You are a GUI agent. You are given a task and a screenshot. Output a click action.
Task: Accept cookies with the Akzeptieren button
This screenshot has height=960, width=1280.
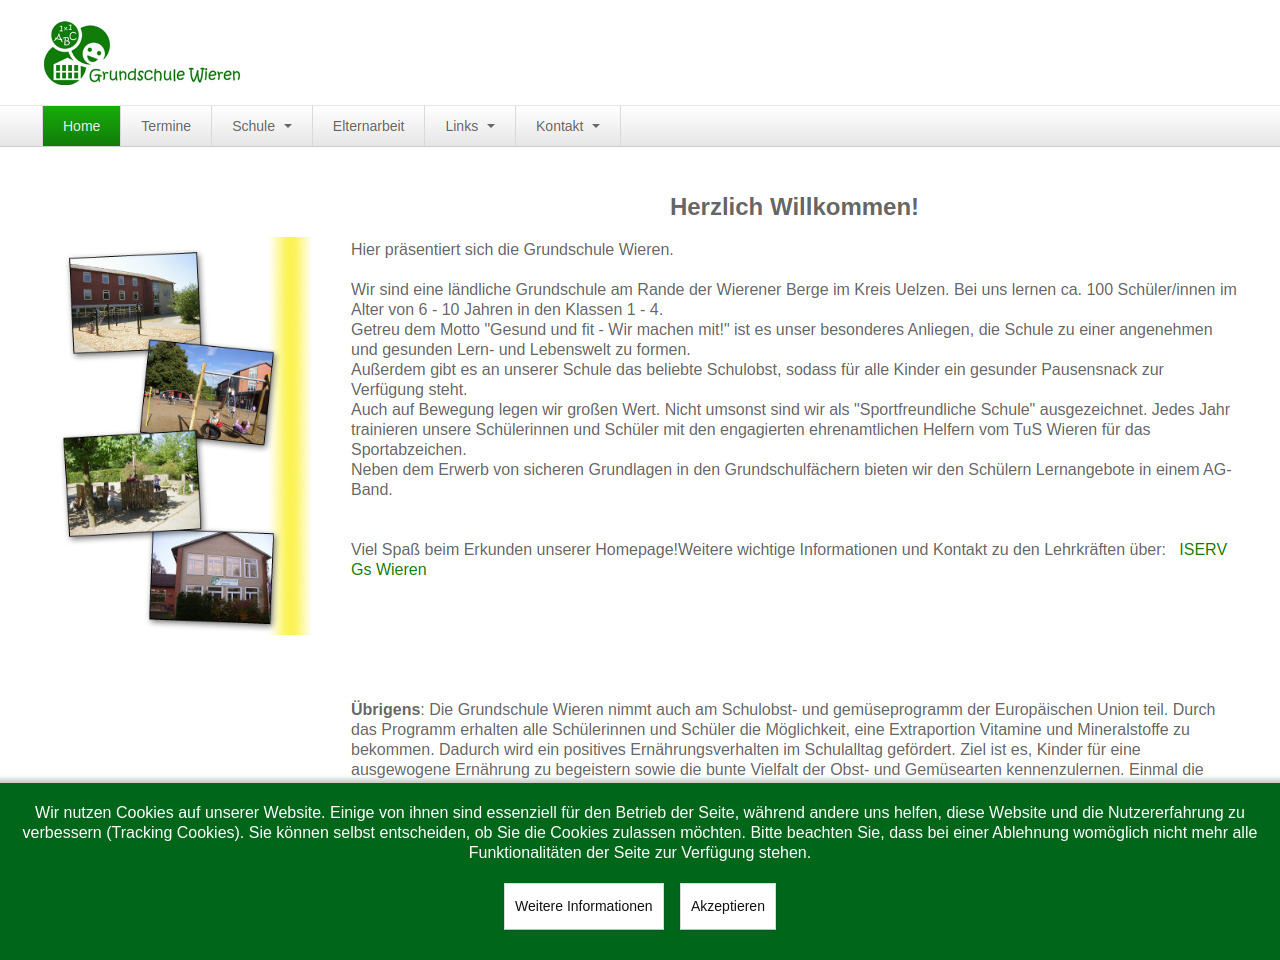(727, 906)
